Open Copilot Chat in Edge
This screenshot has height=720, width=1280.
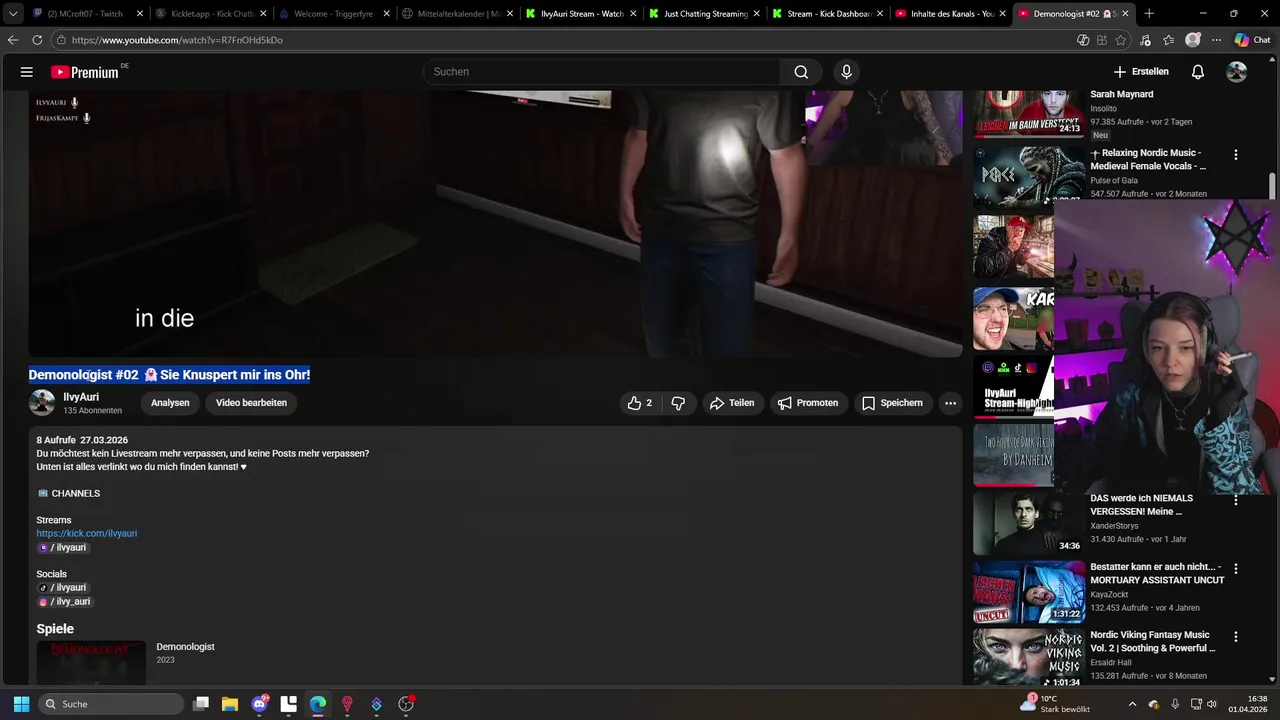[x=1252, y=40]
